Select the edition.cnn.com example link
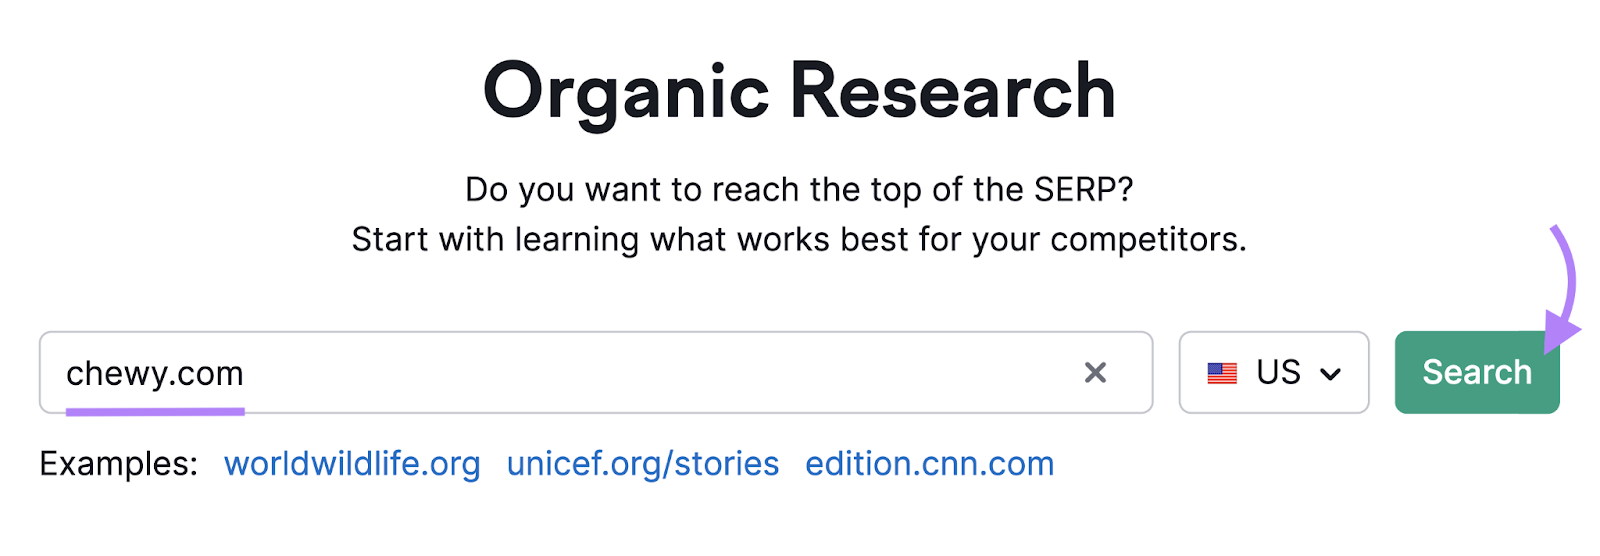This screenshot has height=556, width=1600. pos(929,464)
